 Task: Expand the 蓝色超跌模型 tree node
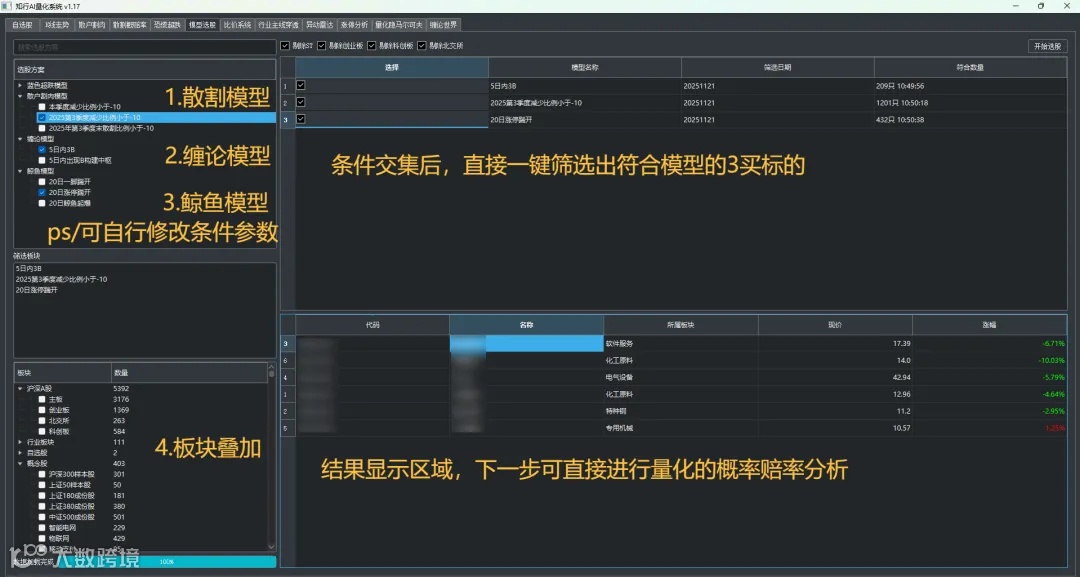18,85
